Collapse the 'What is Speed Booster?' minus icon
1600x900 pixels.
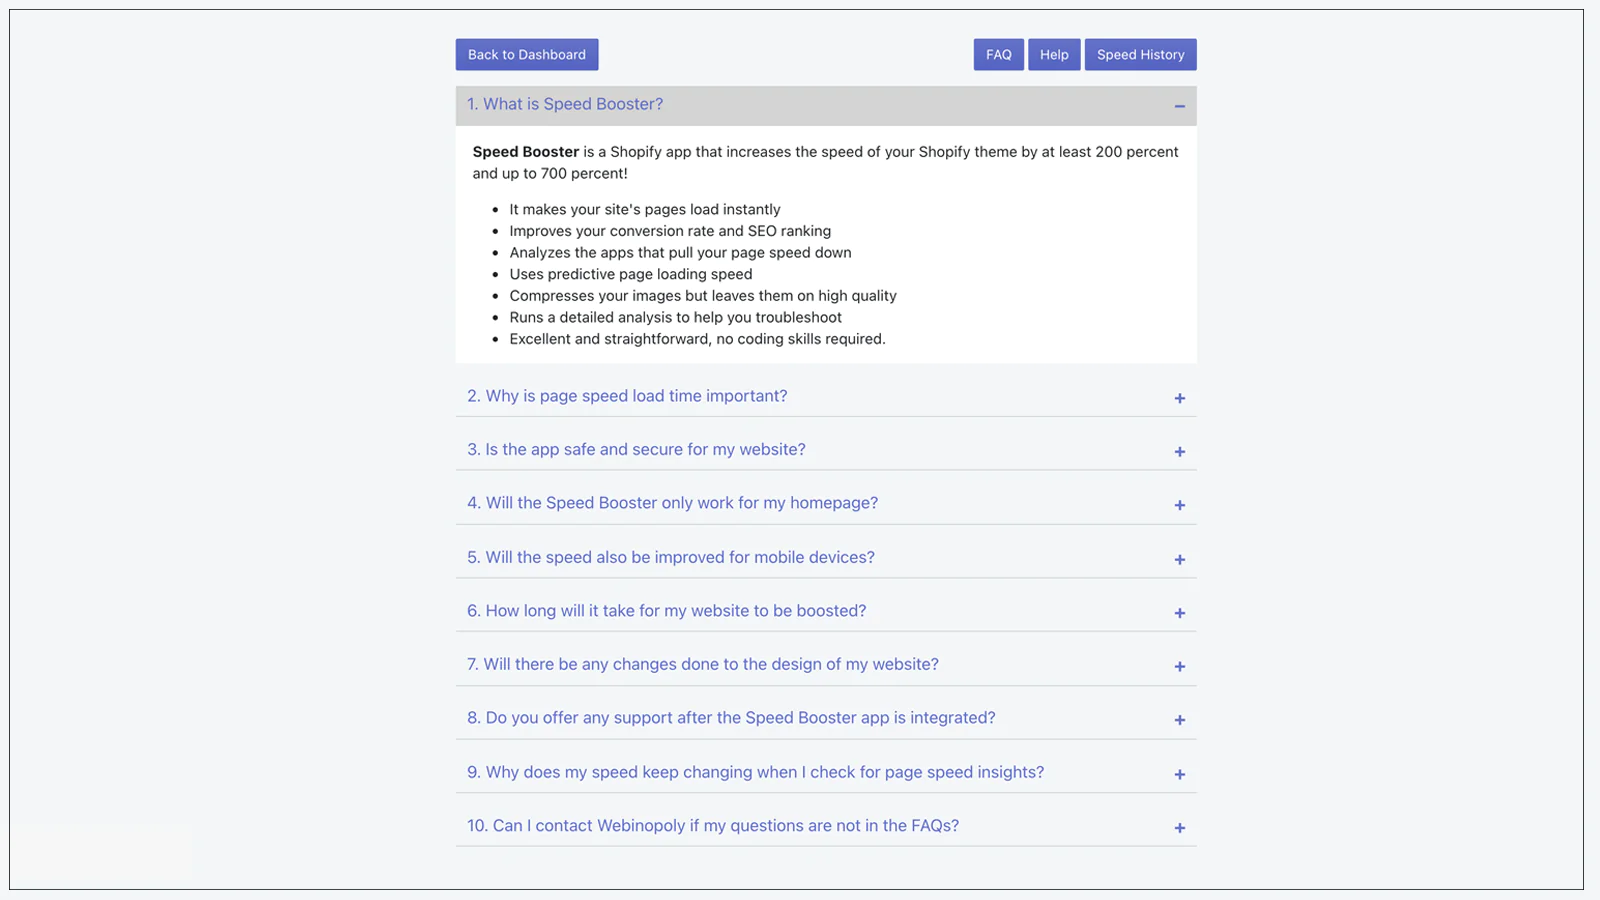pyautogui.click(x=1180, y=106)
